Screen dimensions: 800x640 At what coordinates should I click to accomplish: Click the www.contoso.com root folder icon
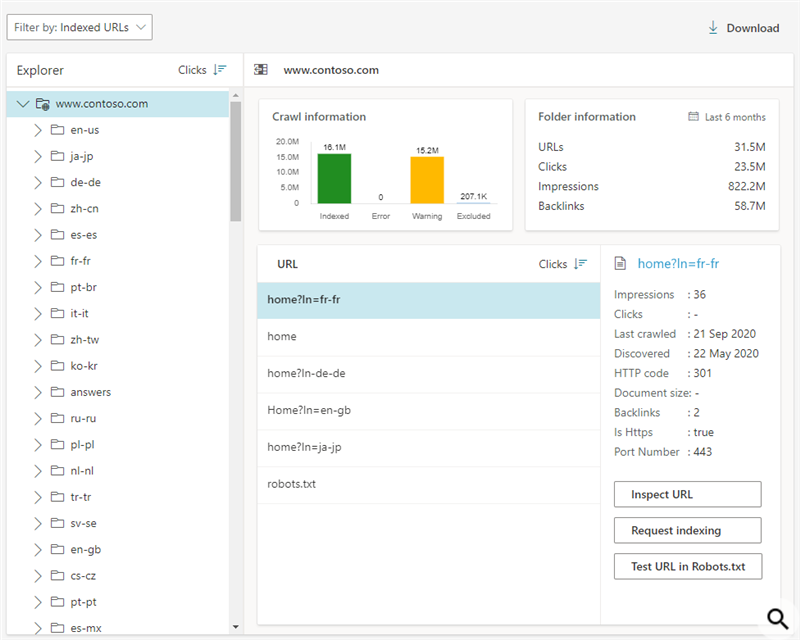coord(42,104)
